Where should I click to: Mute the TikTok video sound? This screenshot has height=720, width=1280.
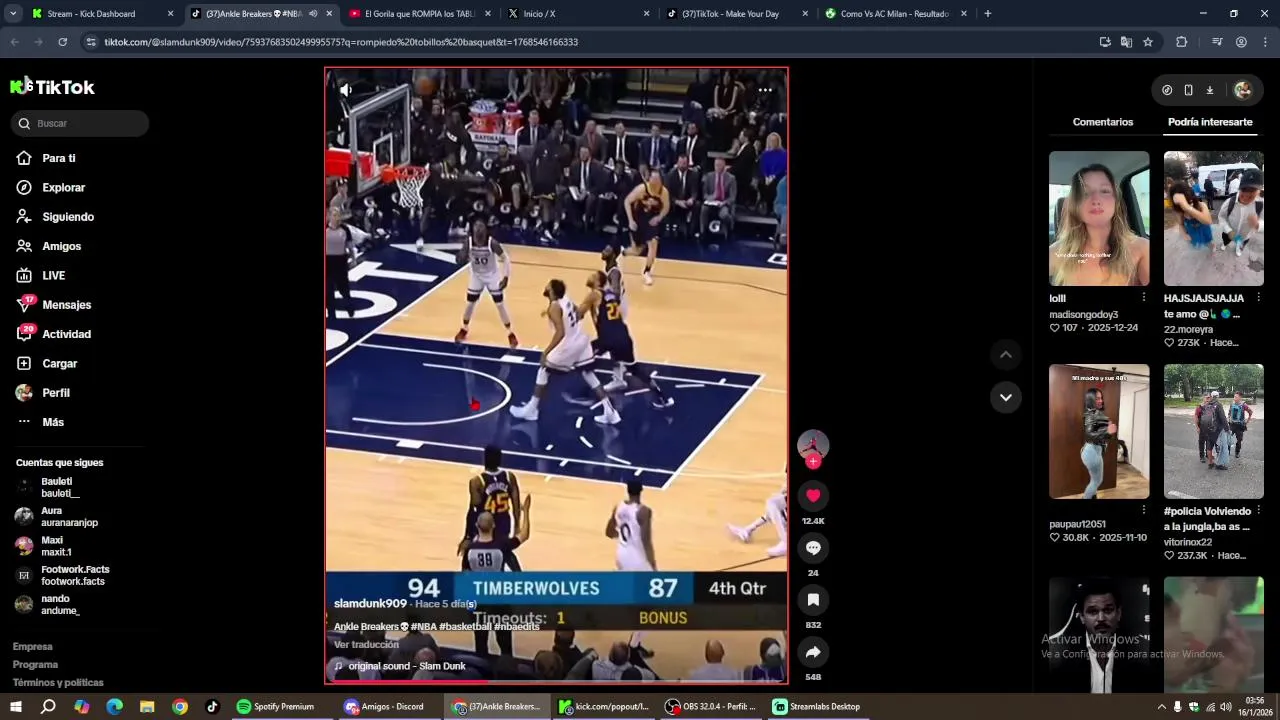point(346,90)
